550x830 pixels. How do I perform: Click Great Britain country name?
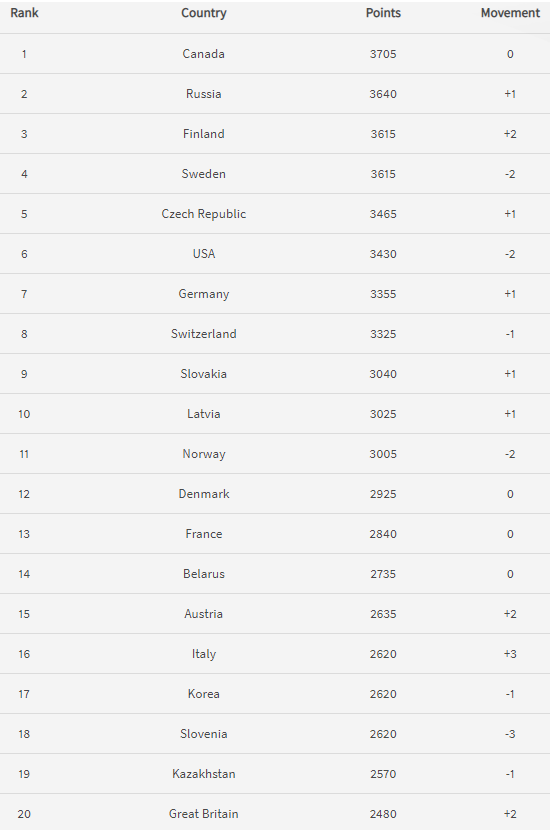(x=204, y=814)
